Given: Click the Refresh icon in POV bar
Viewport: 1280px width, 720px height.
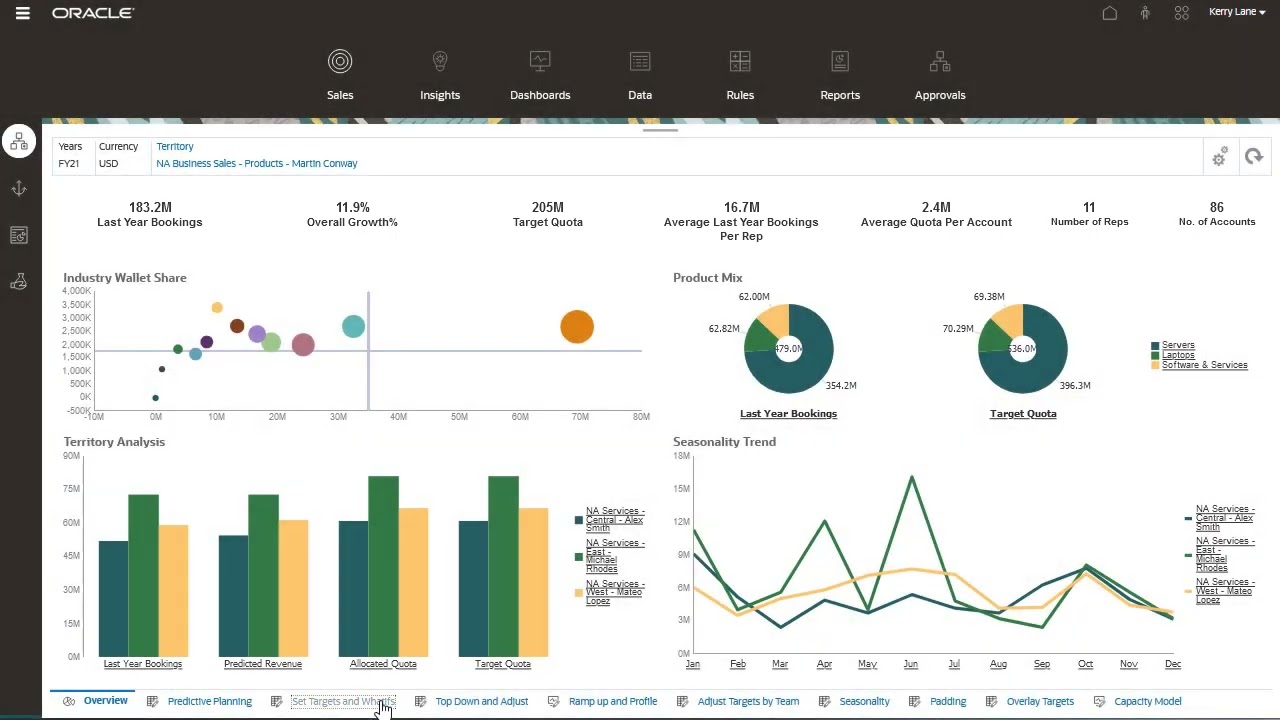Looking at the screenshot, I should pyautogui.click(x=1254, y=157).
